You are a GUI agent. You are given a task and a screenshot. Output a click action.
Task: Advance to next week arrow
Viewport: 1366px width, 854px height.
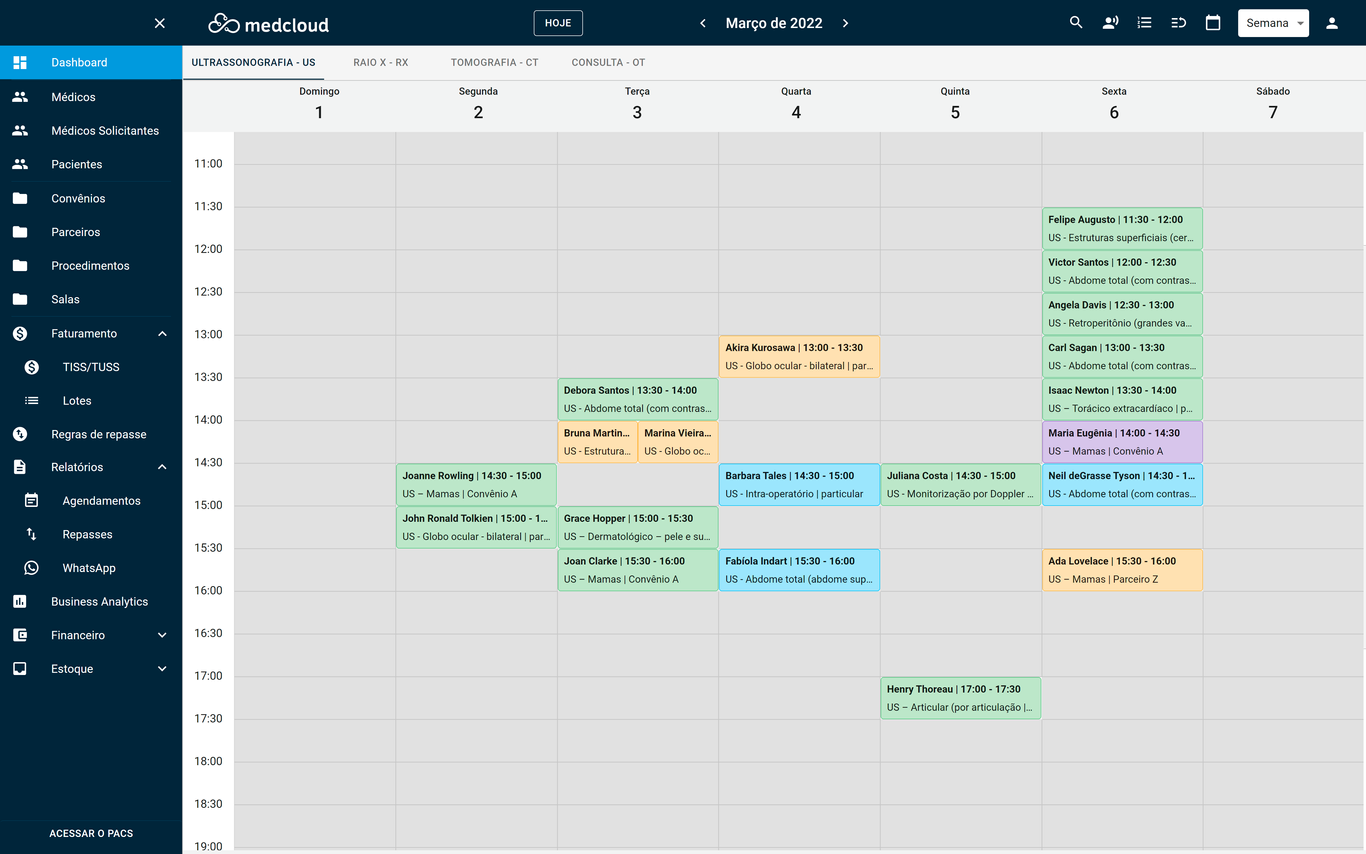coord(845,23)
